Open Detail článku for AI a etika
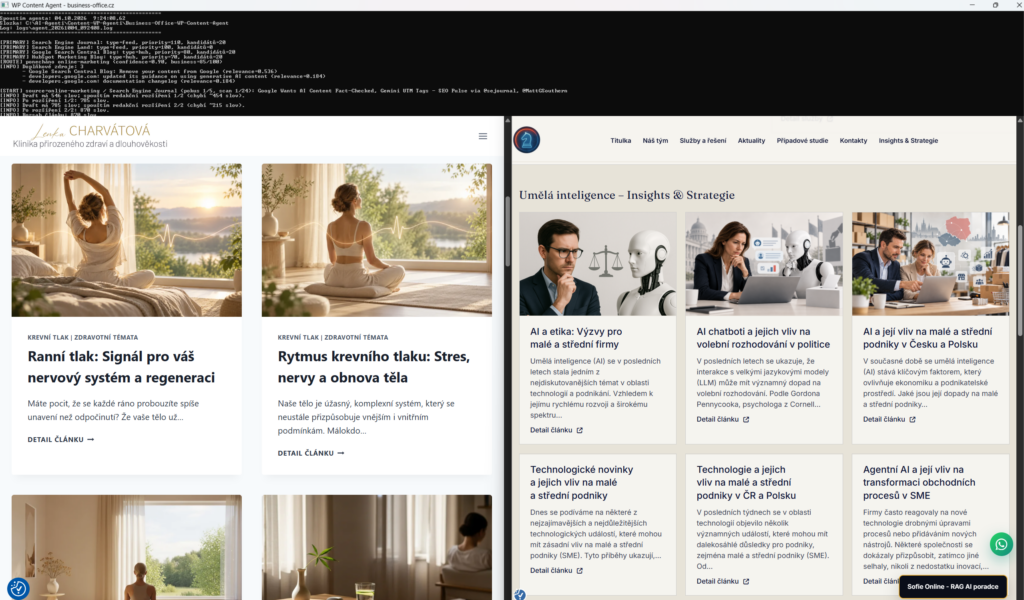 pos(556,430)
